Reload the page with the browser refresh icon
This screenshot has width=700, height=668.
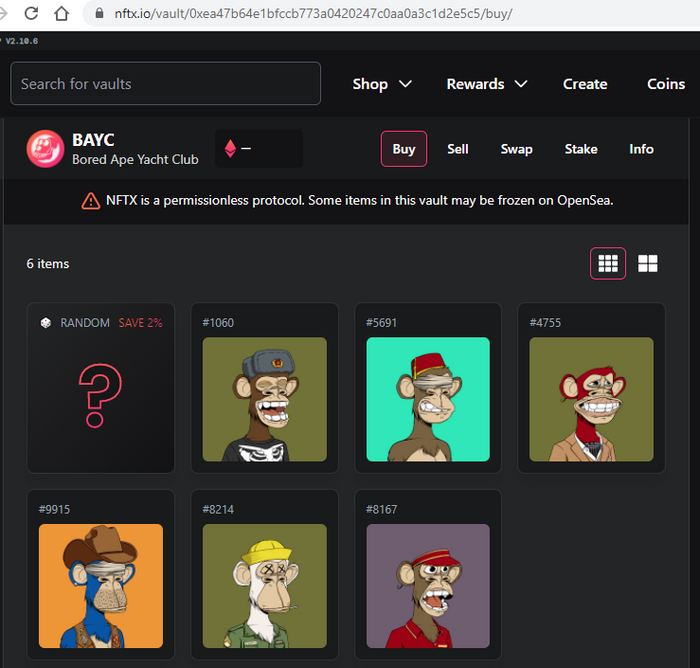pyautogui.click(x=31, y=13)
